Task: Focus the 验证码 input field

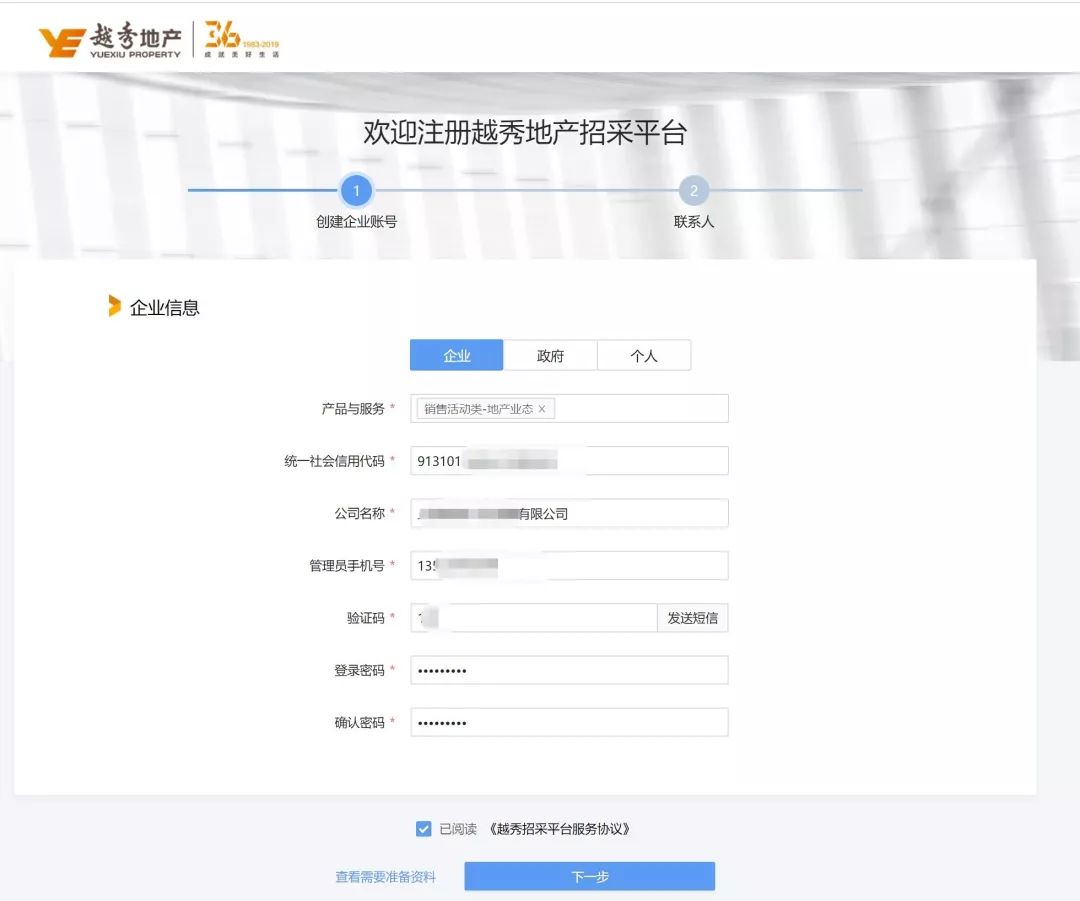Action: (x=534, y=618)
